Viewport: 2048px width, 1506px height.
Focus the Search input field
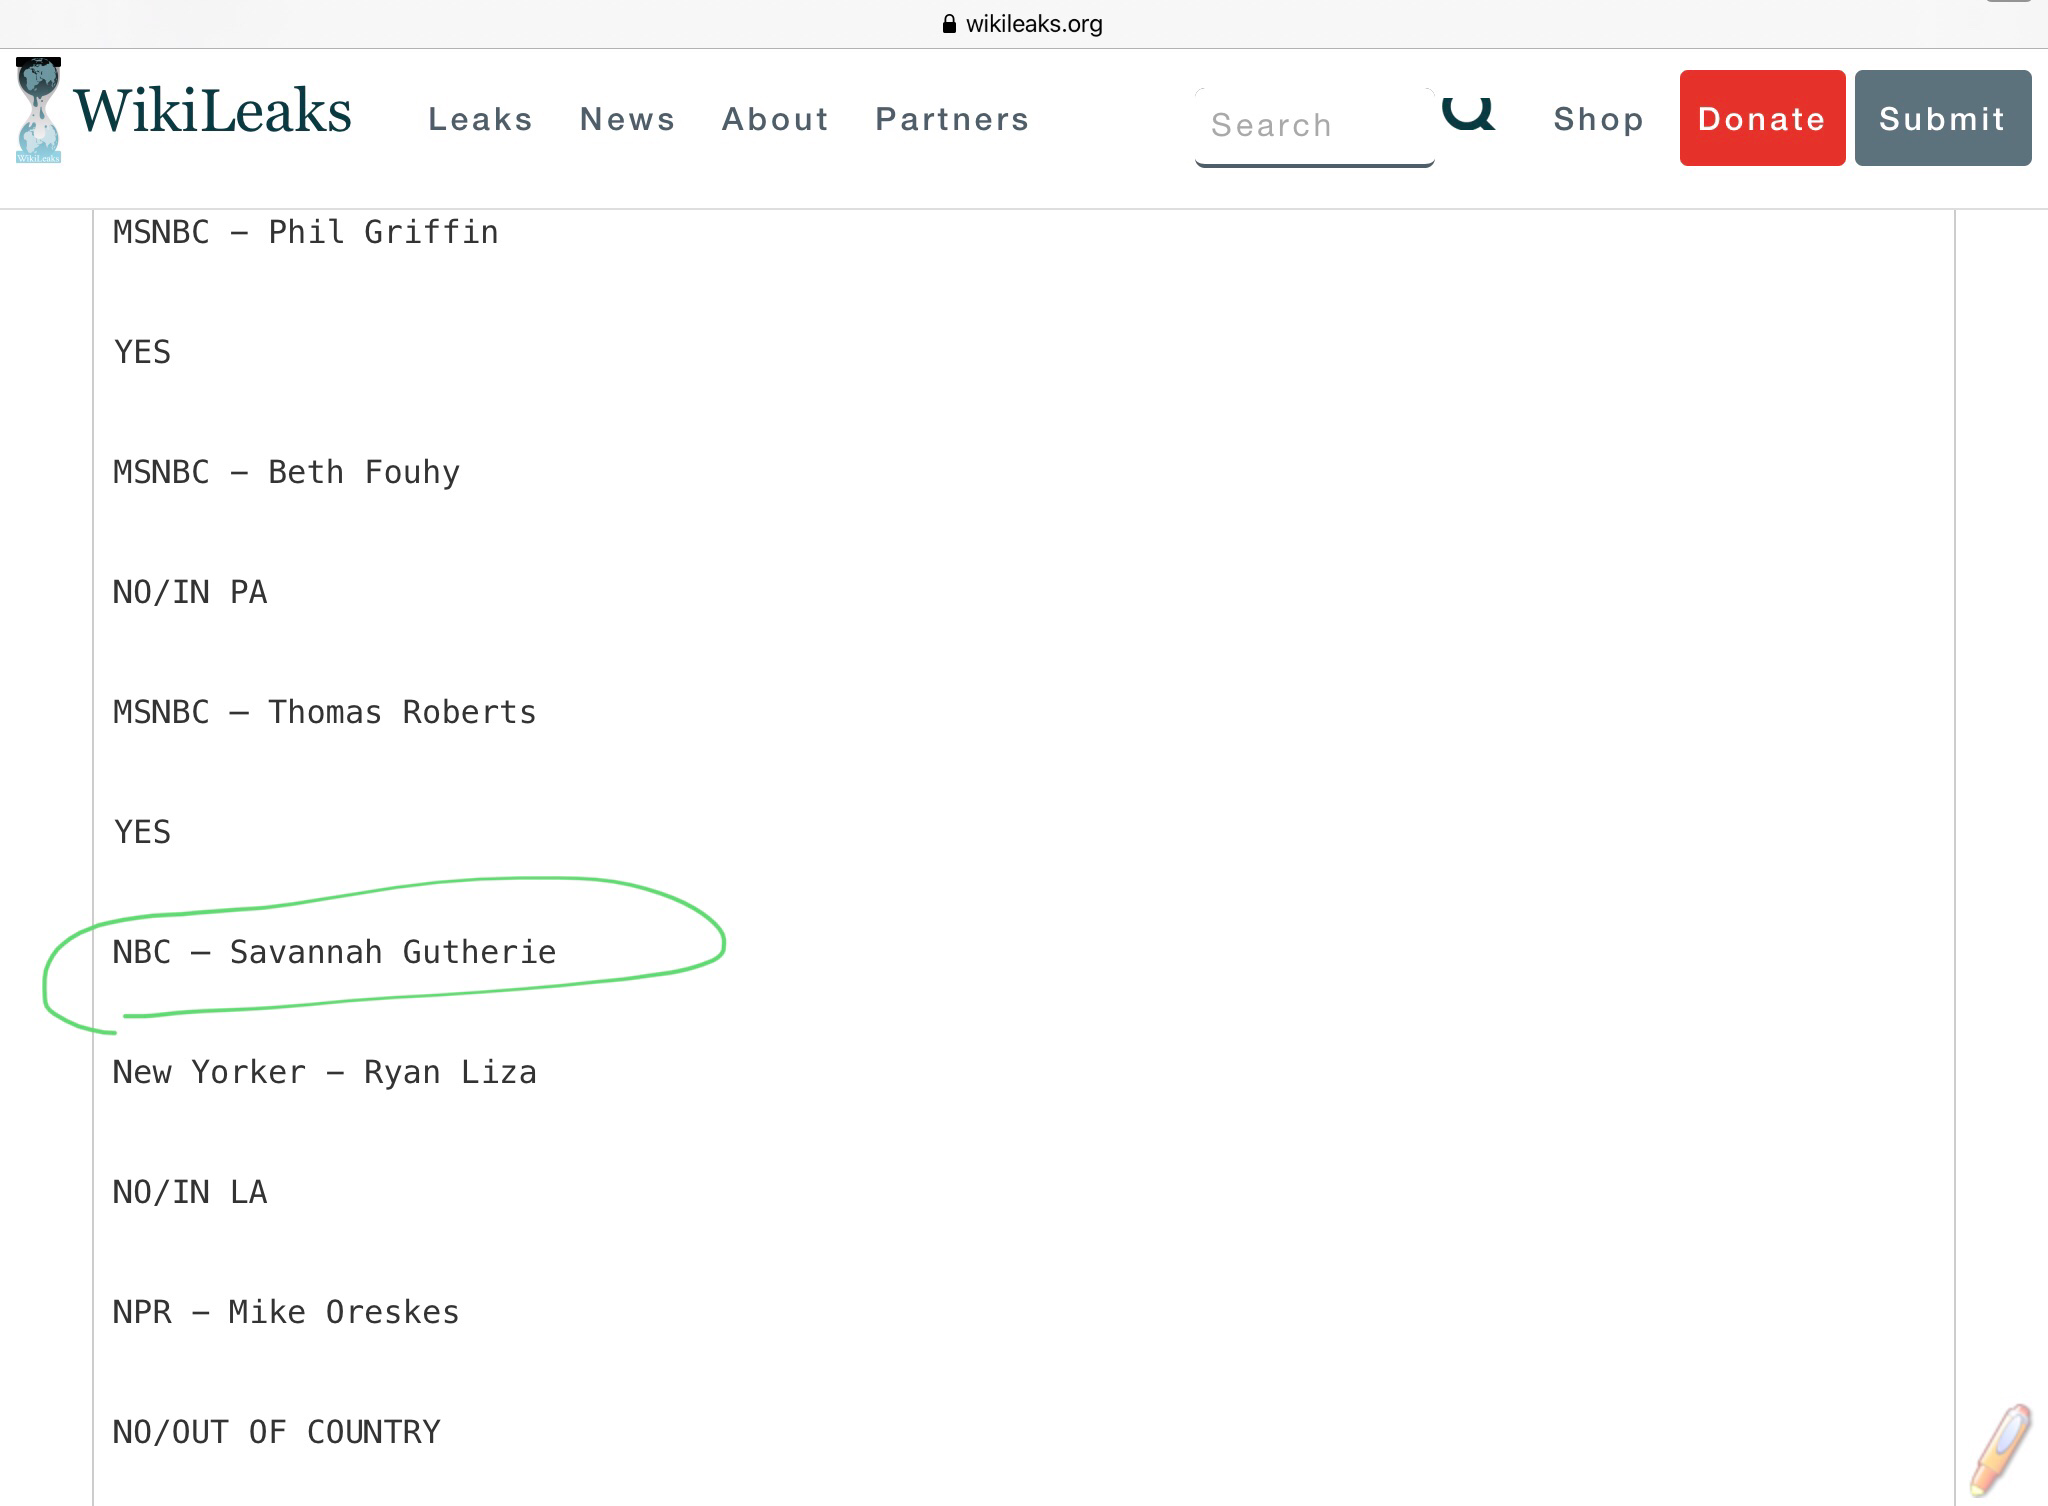click(x=1314, y=126)
